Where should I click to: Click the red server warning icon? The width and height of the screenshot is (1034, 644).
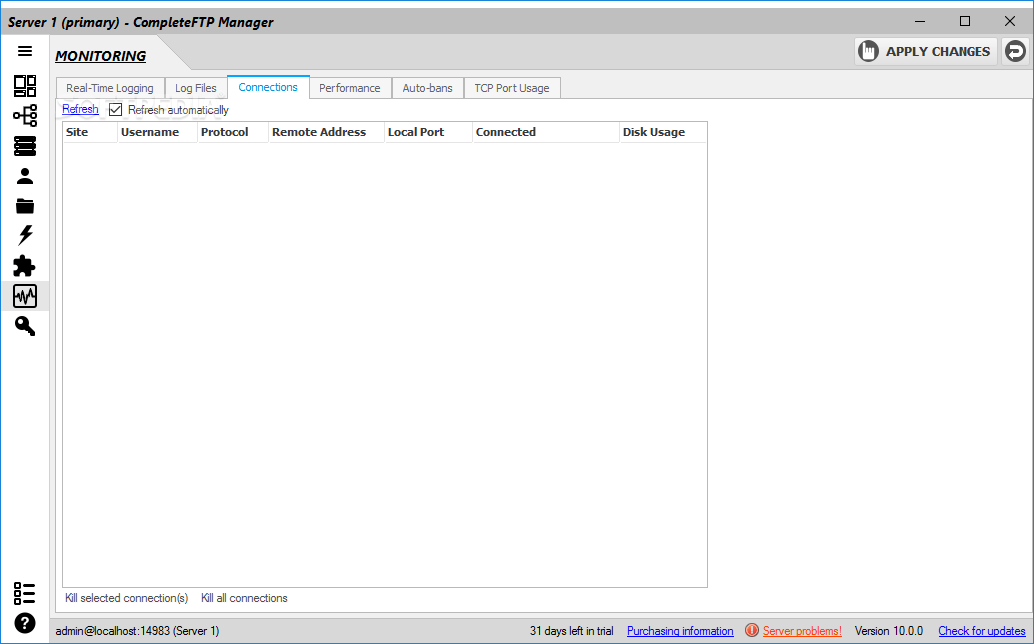(751, 630)
